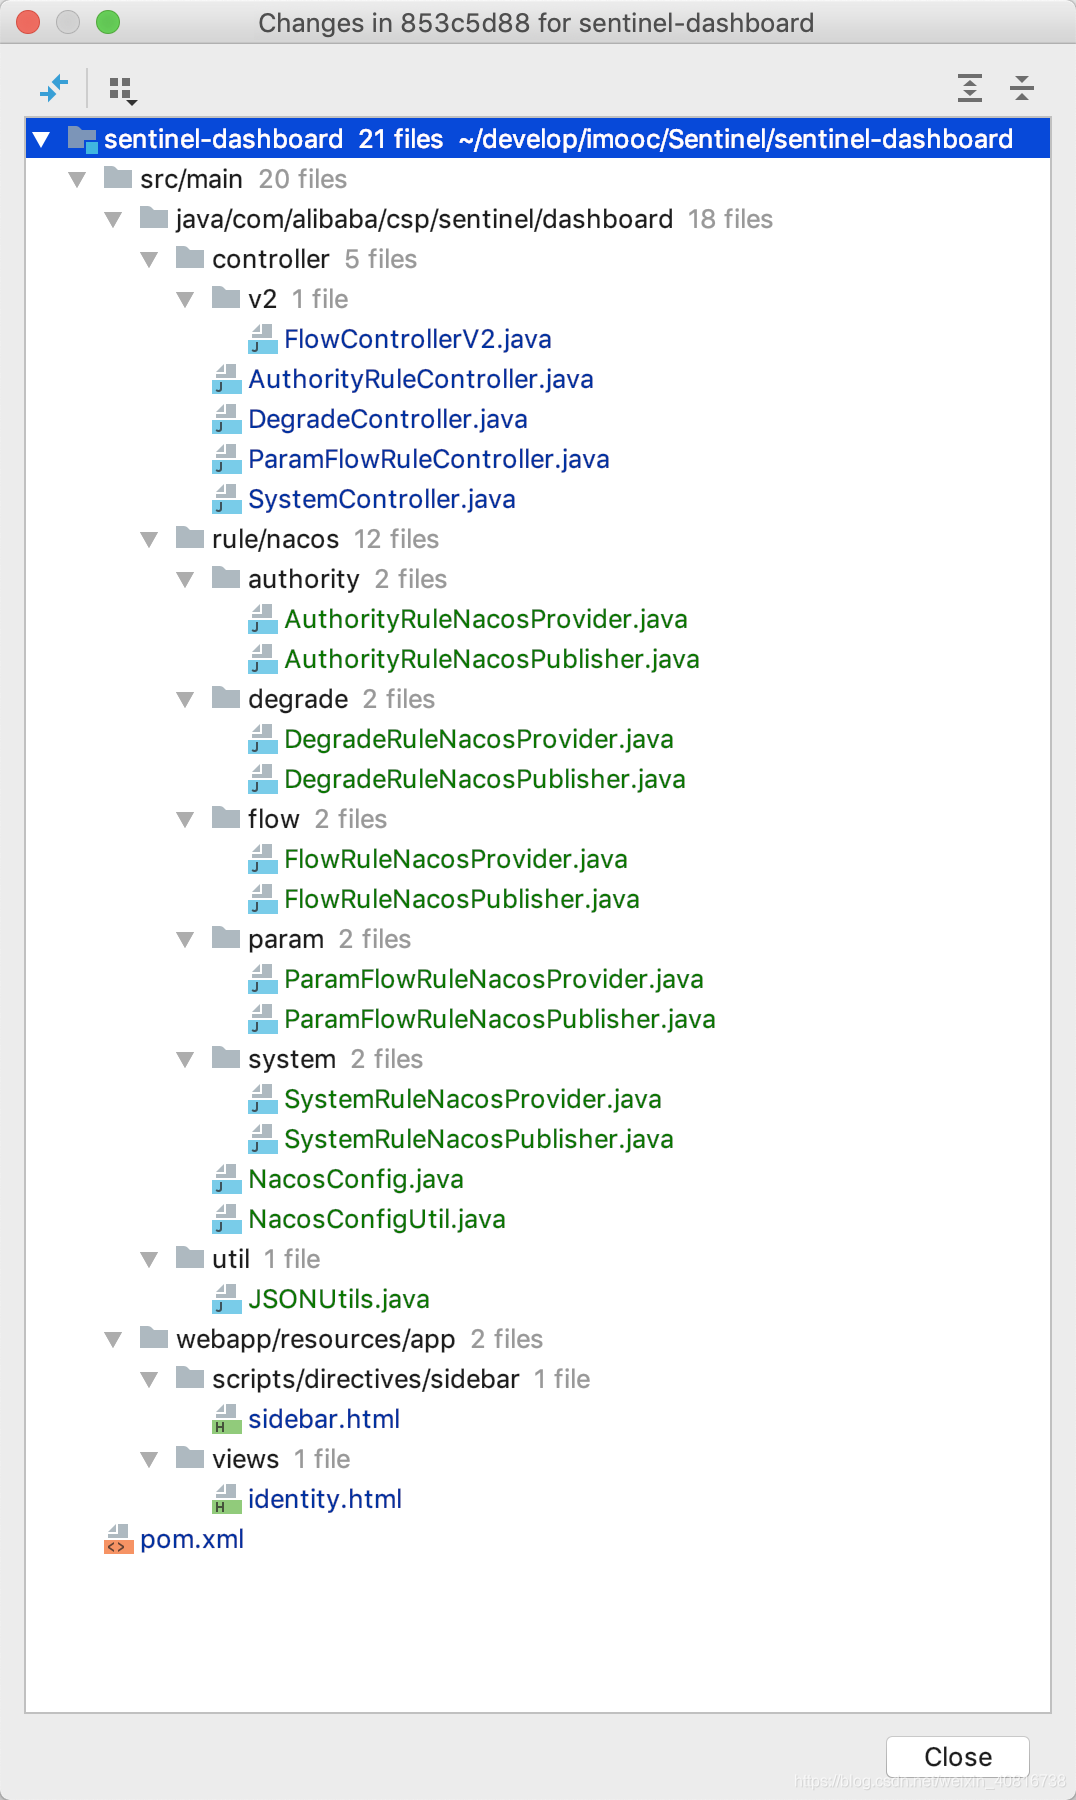Screen dimensions: 1076x1800
Task: Collapse the util folder arrow
Action: click(150, 1259)
